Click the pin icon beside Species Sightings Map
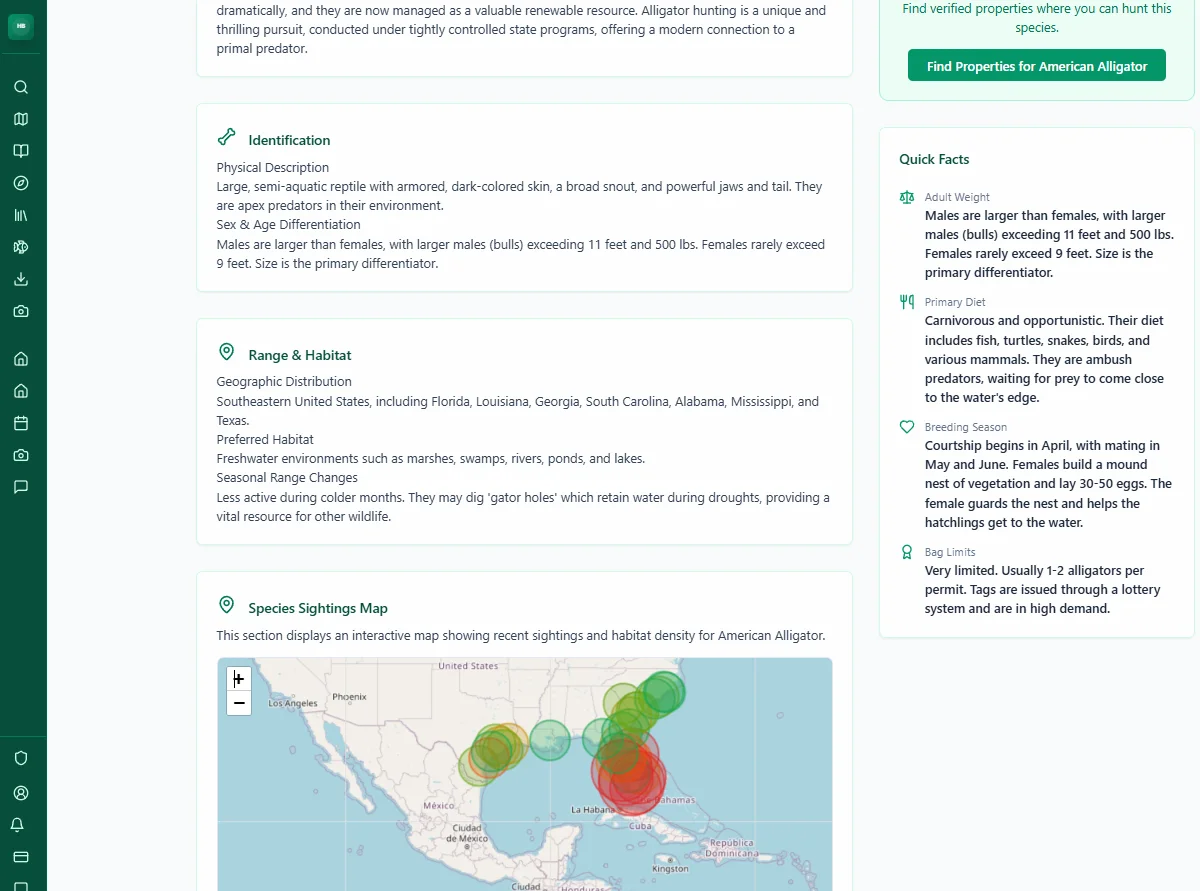 pyautogui.click(x=227, y=605)
